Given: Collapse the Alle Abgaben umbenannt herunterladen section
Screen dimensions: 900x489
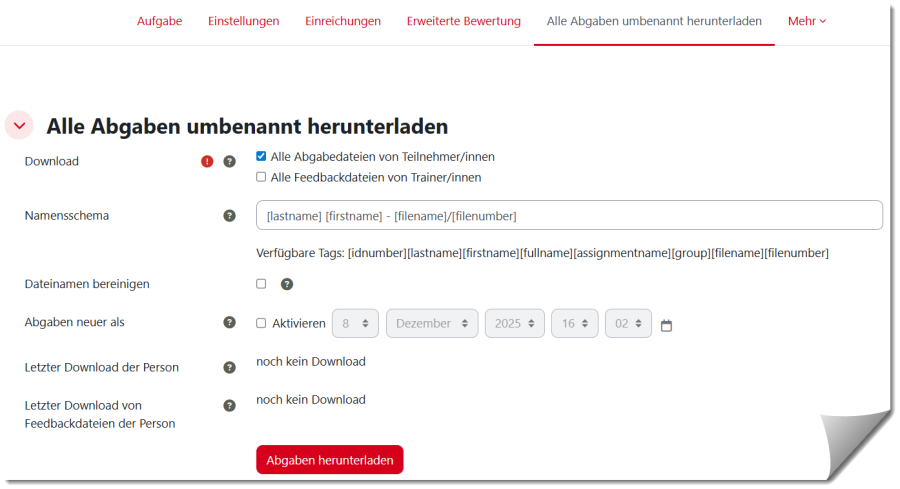Looking at the screenshot, I should point(19,126).
